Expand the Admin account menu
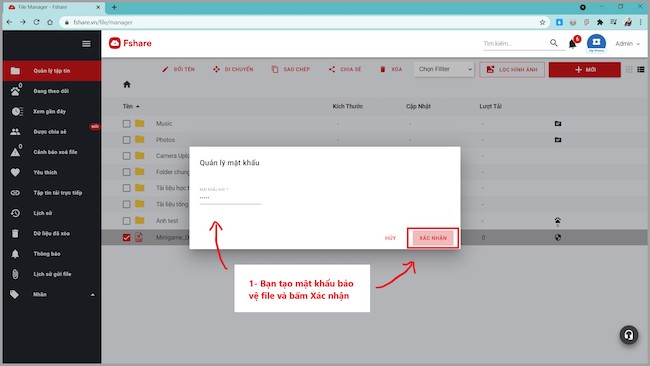This screenshot has width=650, height=366. (627, 44)
